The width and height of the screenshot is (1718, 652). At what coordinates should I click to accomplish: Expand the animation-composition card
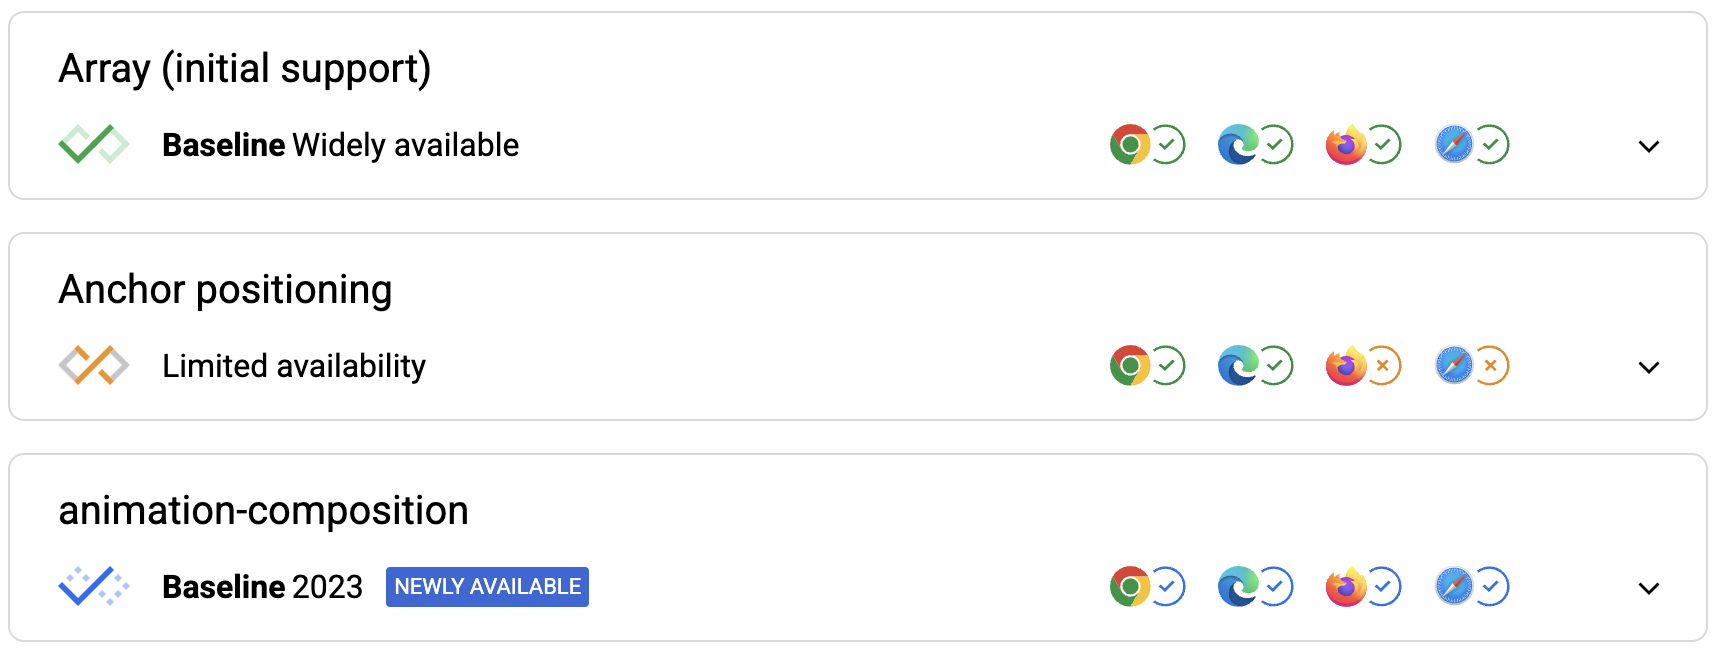(1648, 588)
